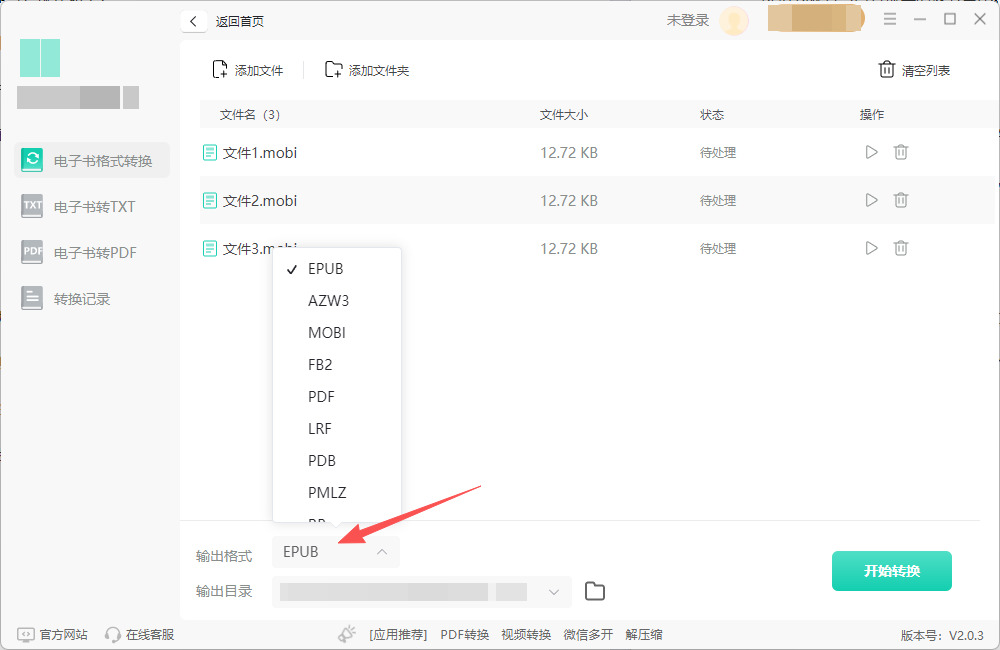The image size is (1000, 650).
Task: Select LRF in the format list
Action: (337, 428)
